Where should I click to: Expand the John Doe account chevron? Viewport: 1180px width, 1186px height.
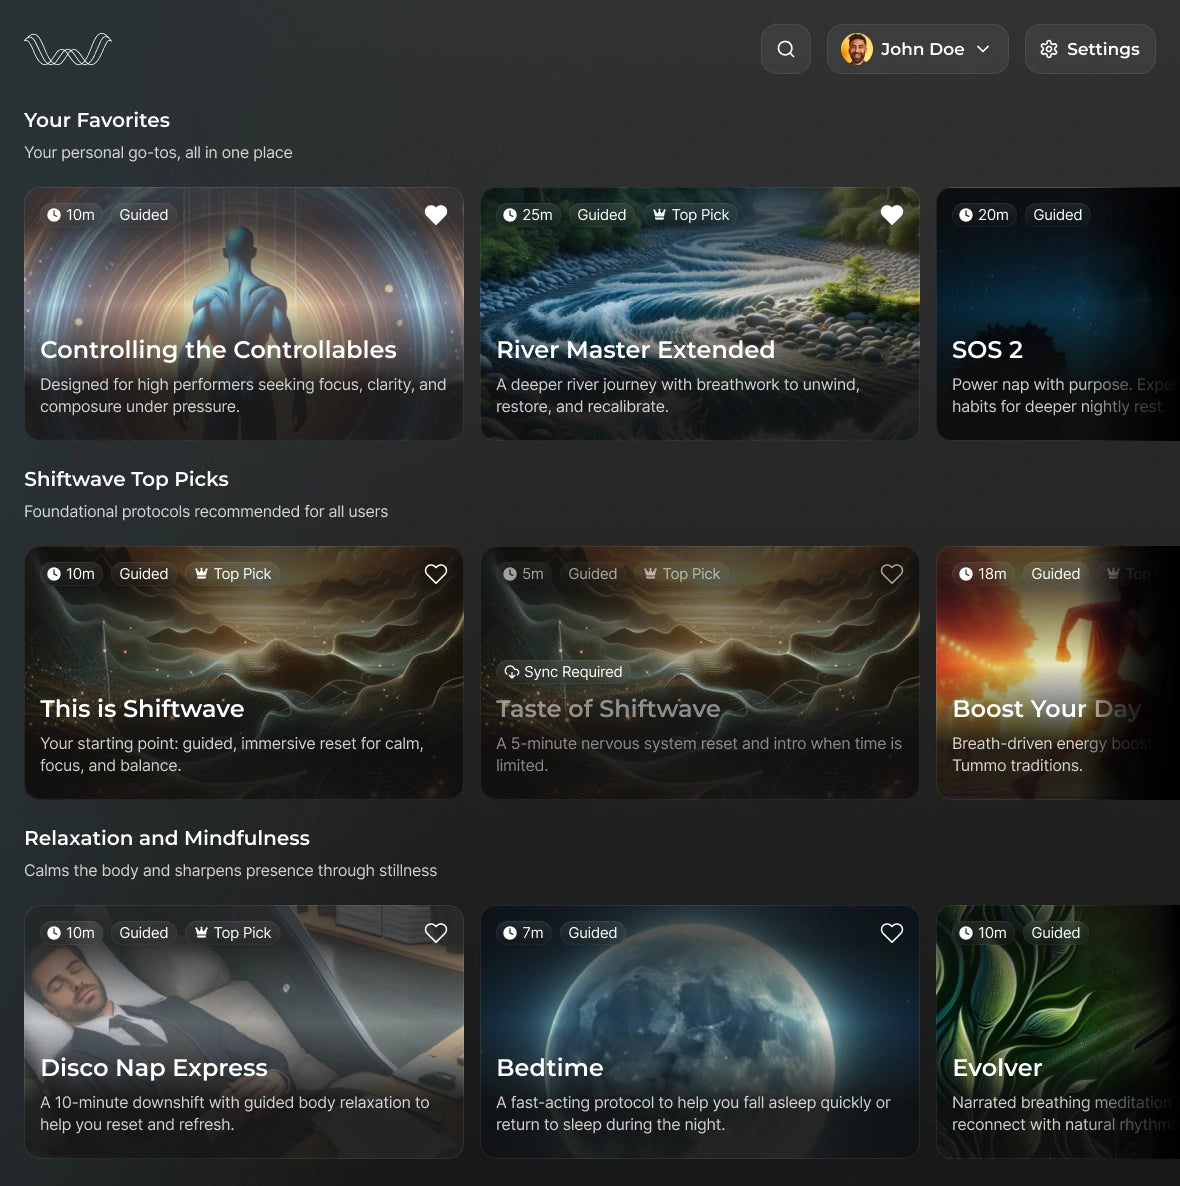coord(983,49)
